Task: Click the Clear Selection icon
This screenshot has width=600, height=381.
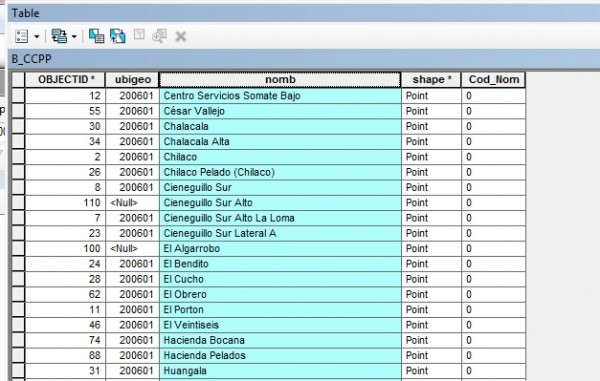Action: [139, 35]
